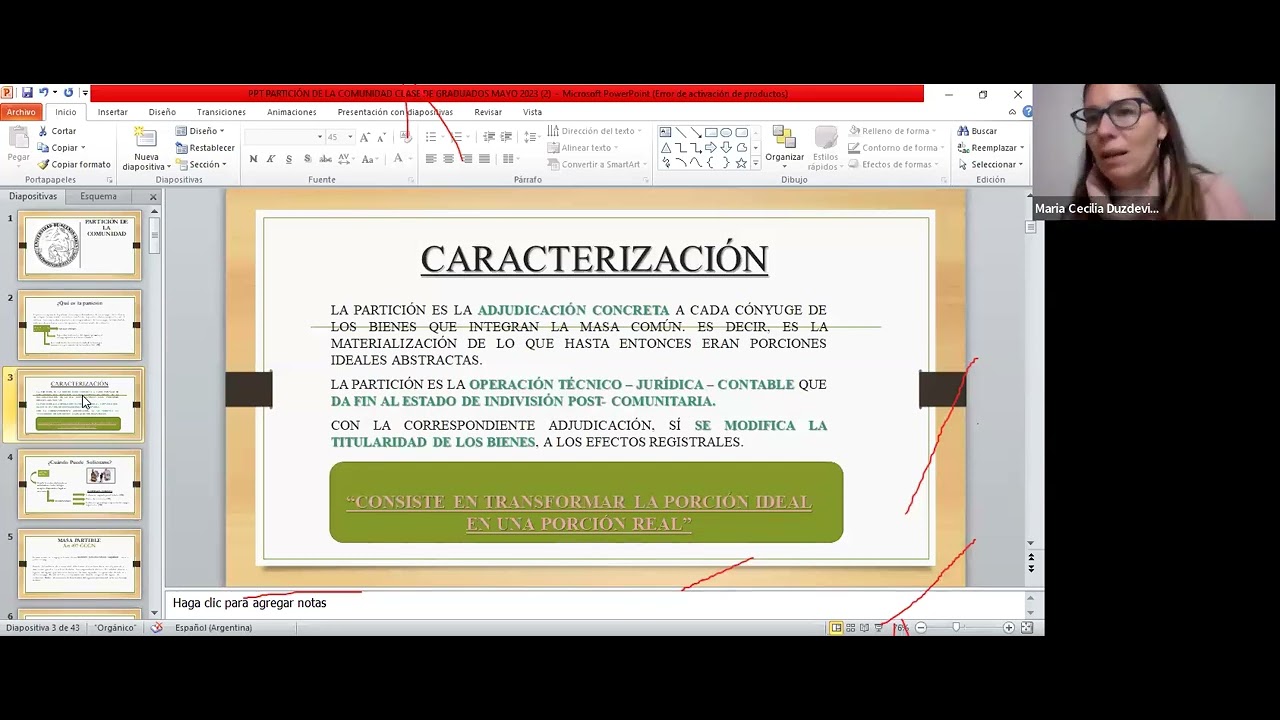Open the Seleccionar dropdown
1280x720 pixels.
pos(1021,165)
